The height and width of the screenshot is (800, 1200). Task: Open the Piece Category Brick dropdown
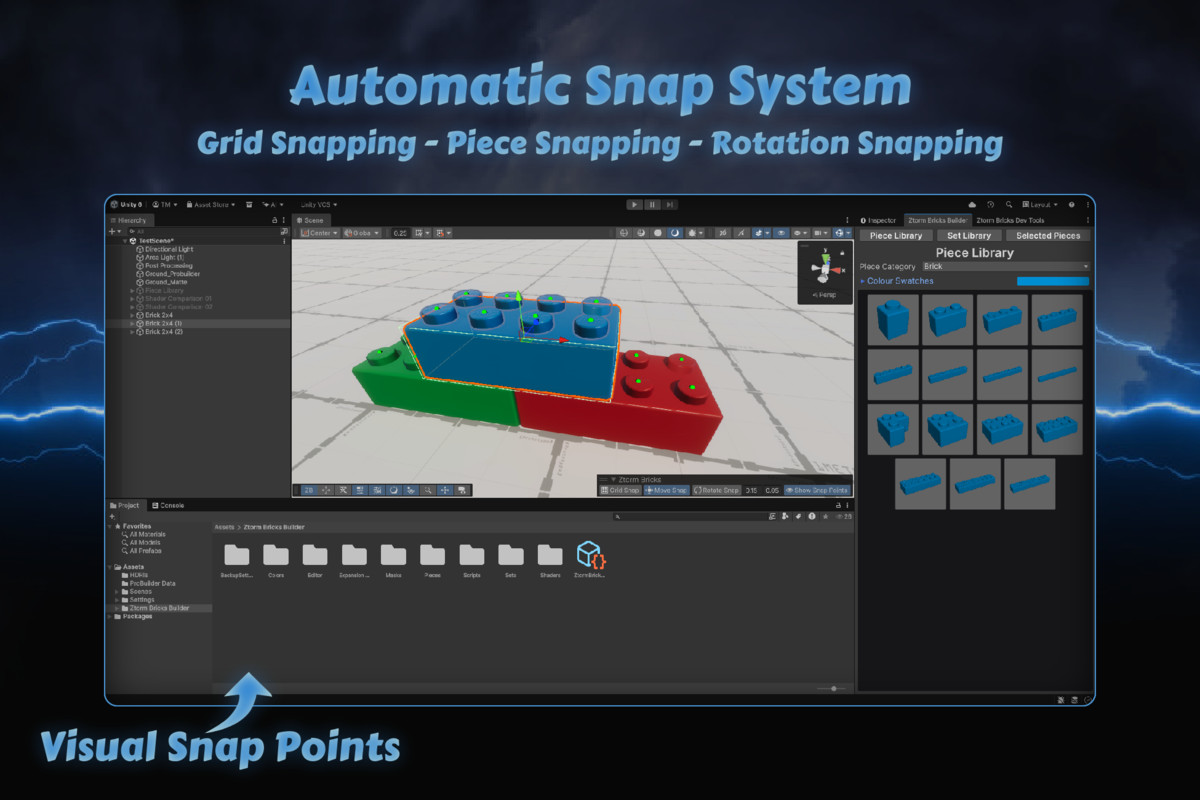(1005, 267)
